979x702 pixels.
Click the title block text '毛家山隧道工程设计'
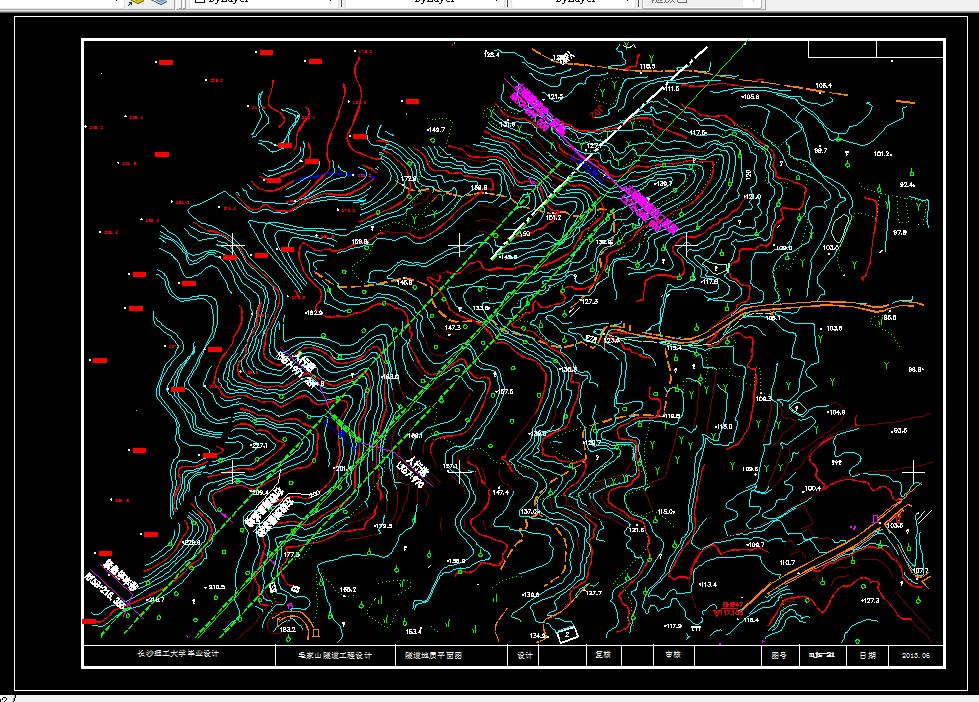[335, 655]
